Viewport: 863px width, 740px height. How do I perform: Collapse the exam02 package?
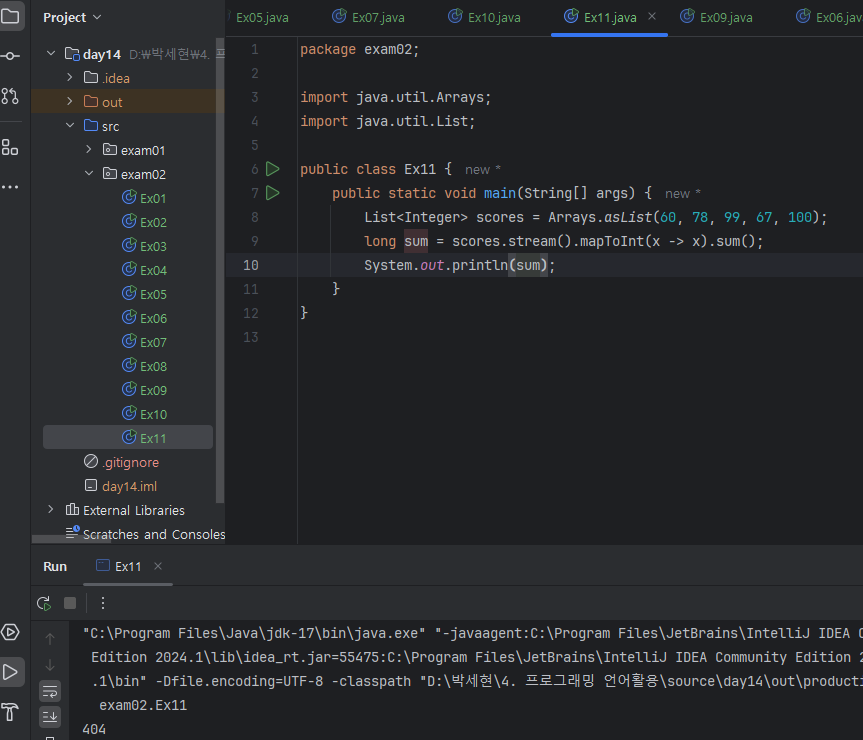click(89, 173)
